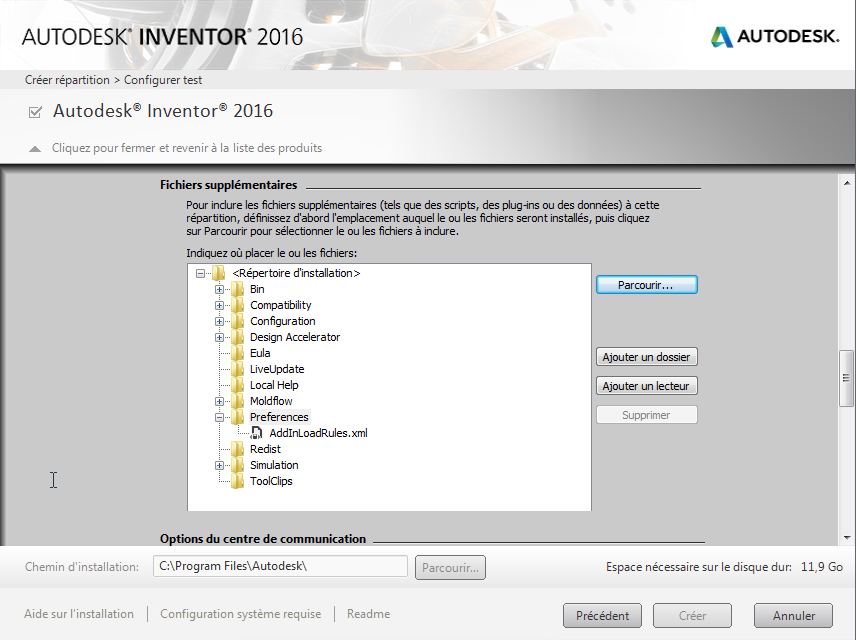
Task: Click 'Cliquez pour fermer et revenir' link text
Action: click(x=187, y=148)
